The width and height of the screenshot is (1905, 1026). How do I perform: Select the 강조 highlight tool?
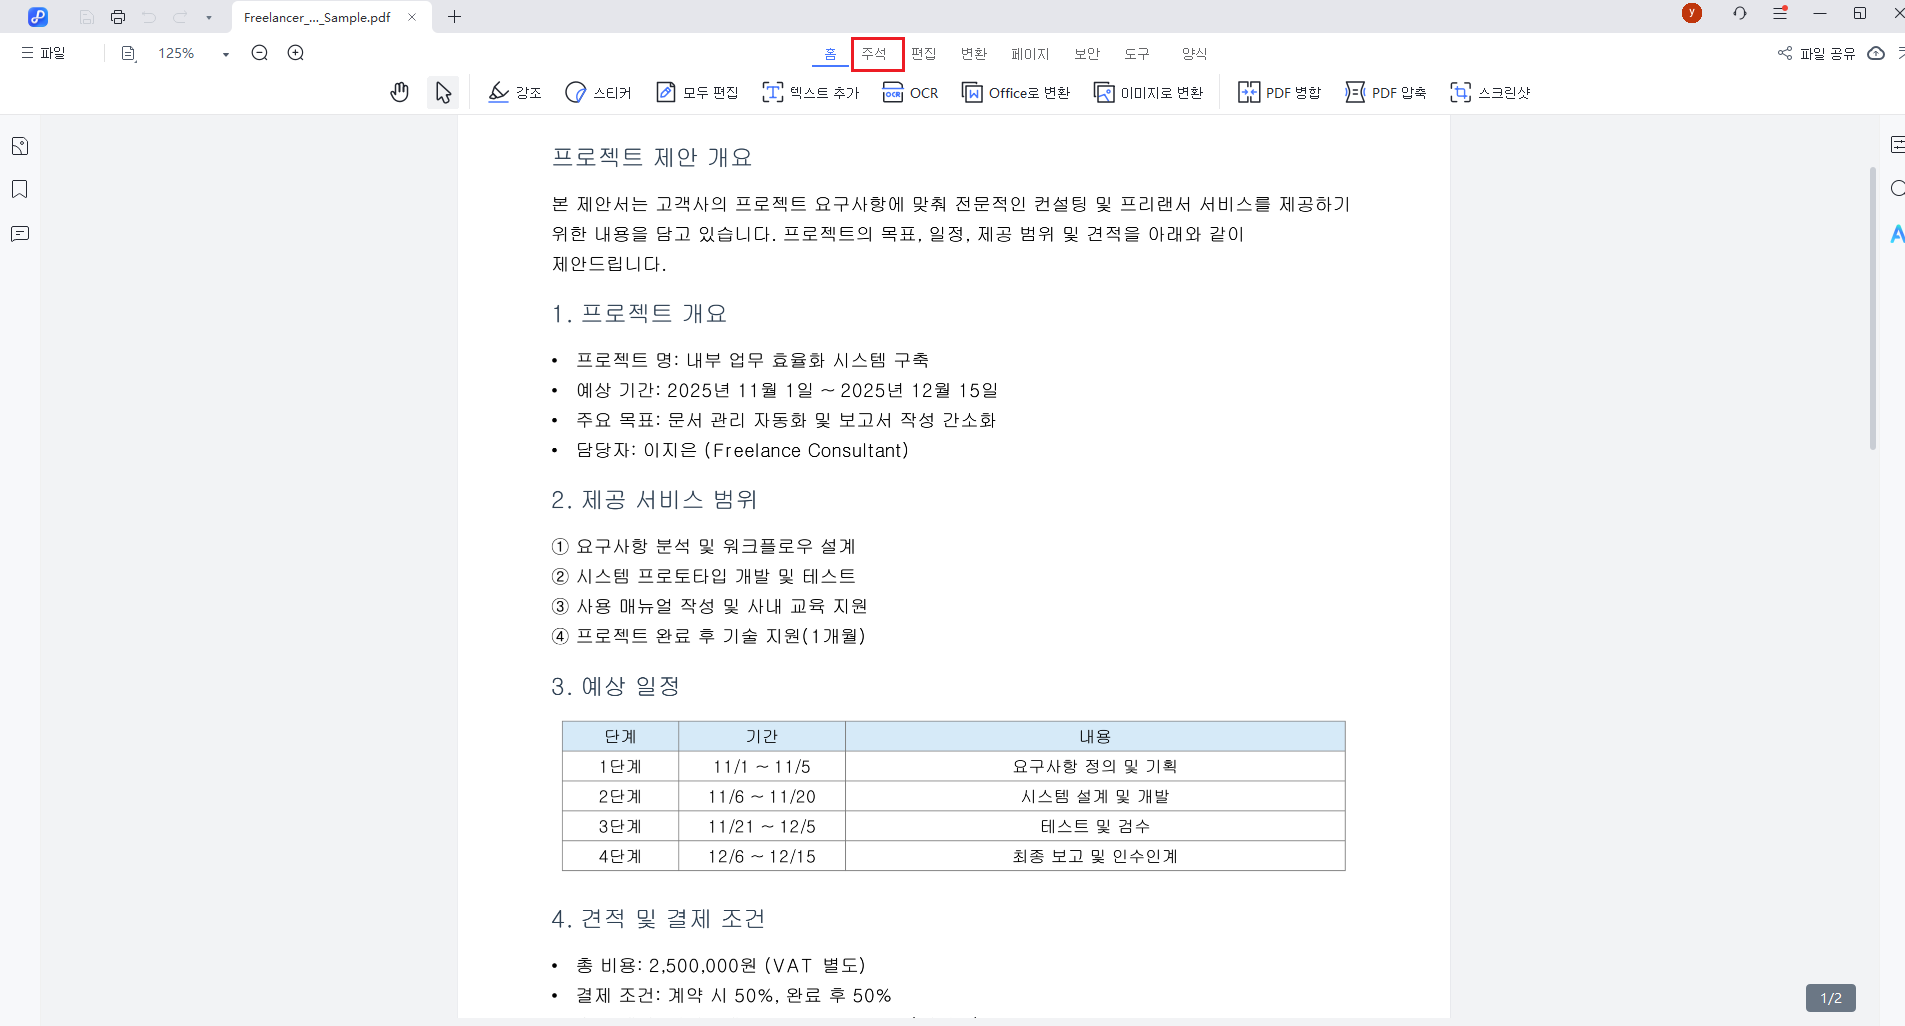click(514, 92)
